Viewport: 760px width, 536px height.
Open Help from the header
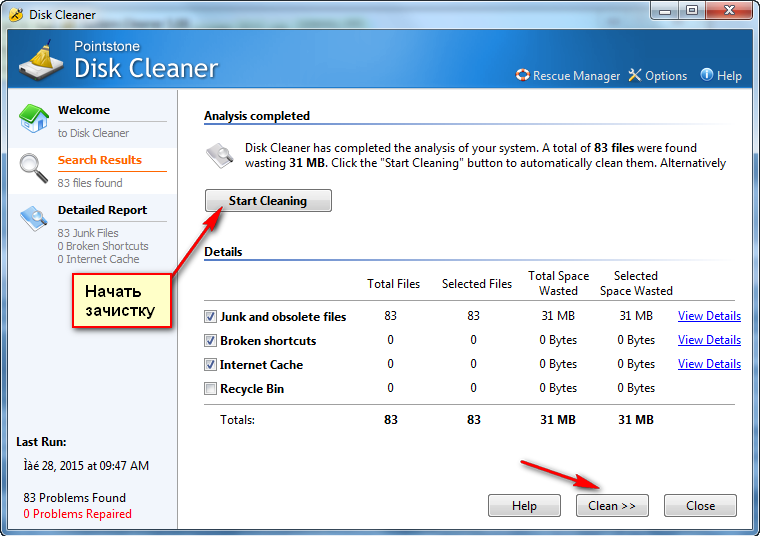tap(721, 76)
